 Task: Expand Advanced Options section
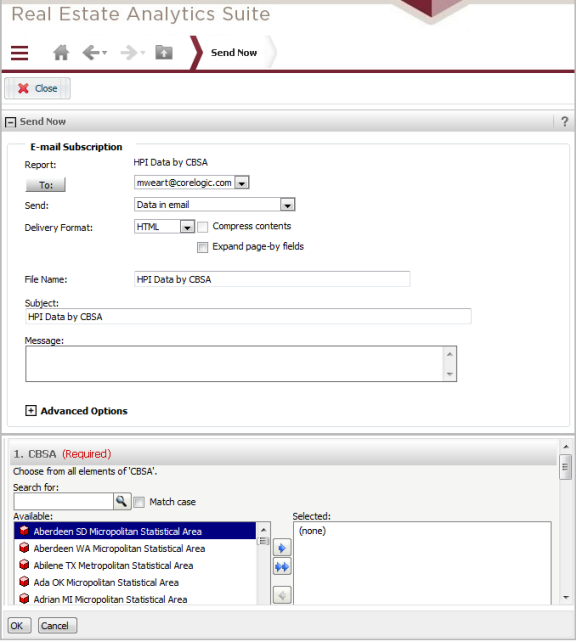(31, 410)
